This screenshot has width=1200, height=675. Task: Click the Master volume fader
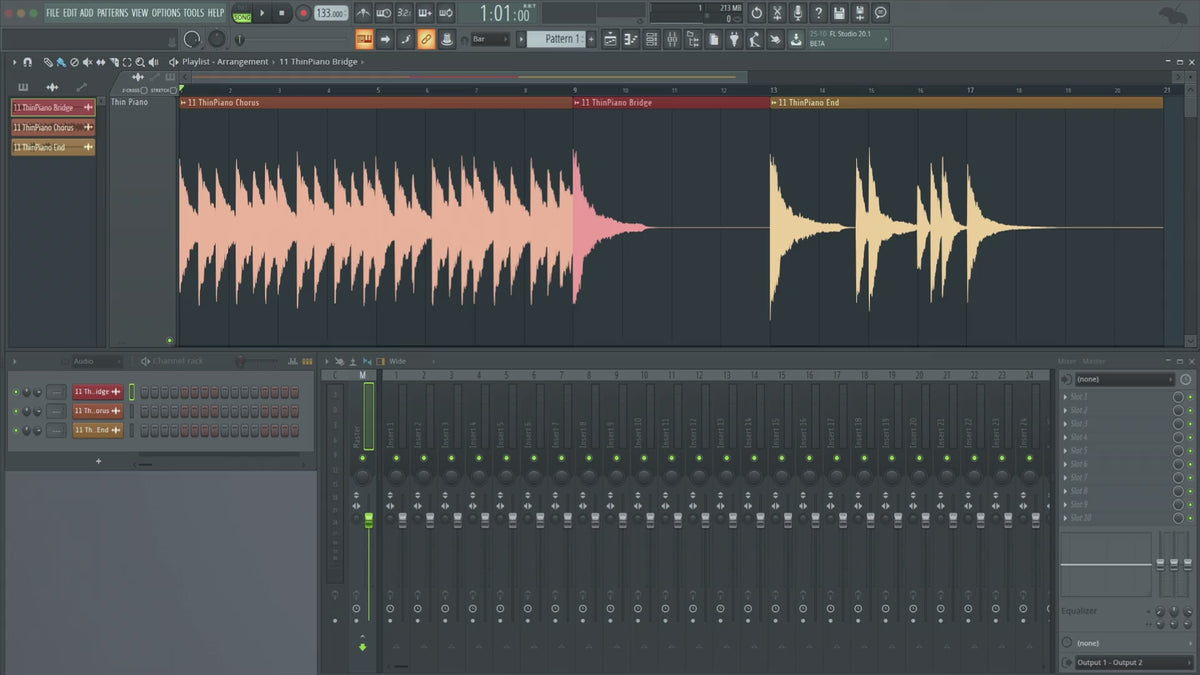click(x=368, y=519)
